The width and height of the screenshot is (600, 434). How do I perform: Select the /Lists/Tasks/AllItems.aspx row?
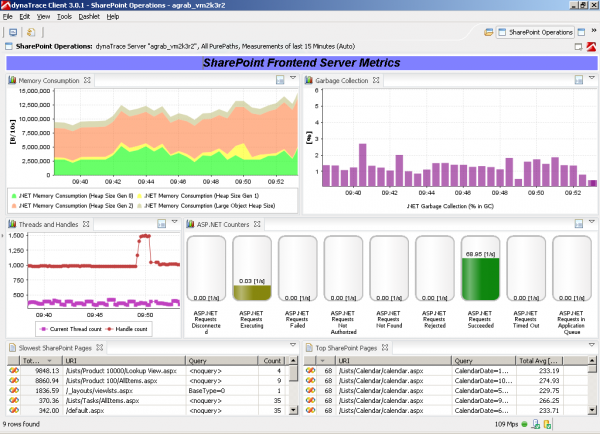coord(147,400)
